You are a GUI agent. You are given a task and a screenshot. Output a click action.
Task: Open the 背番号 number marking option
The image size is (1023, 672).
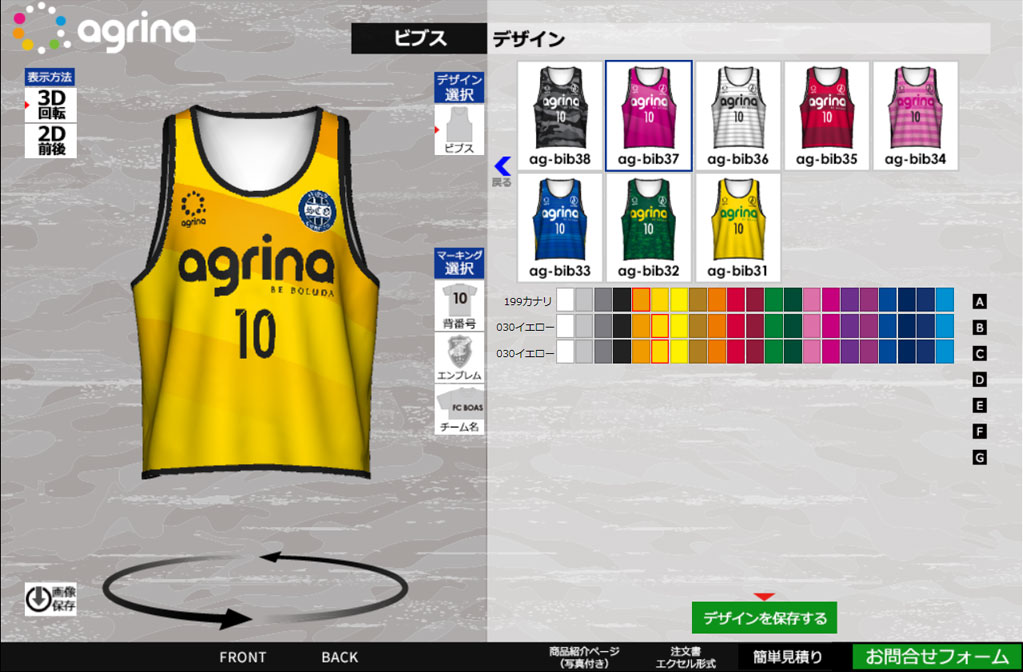[459, 305]
